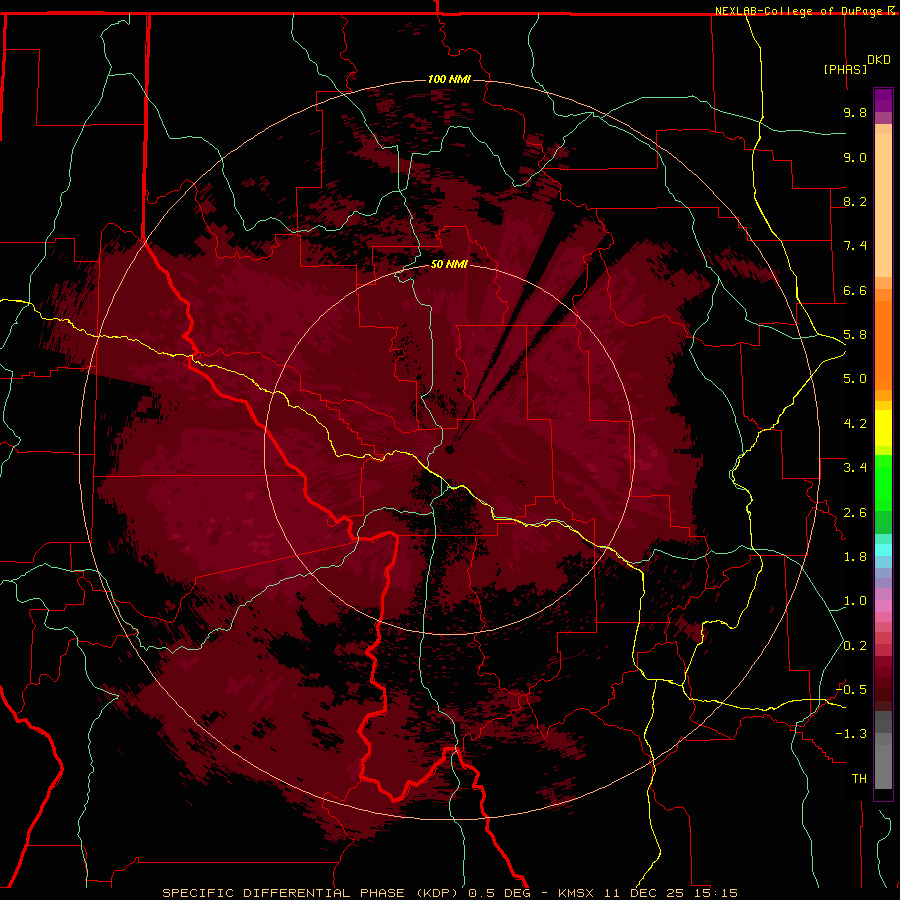
Task: Click the 5.0 scale value
Action: pos(855,379)
